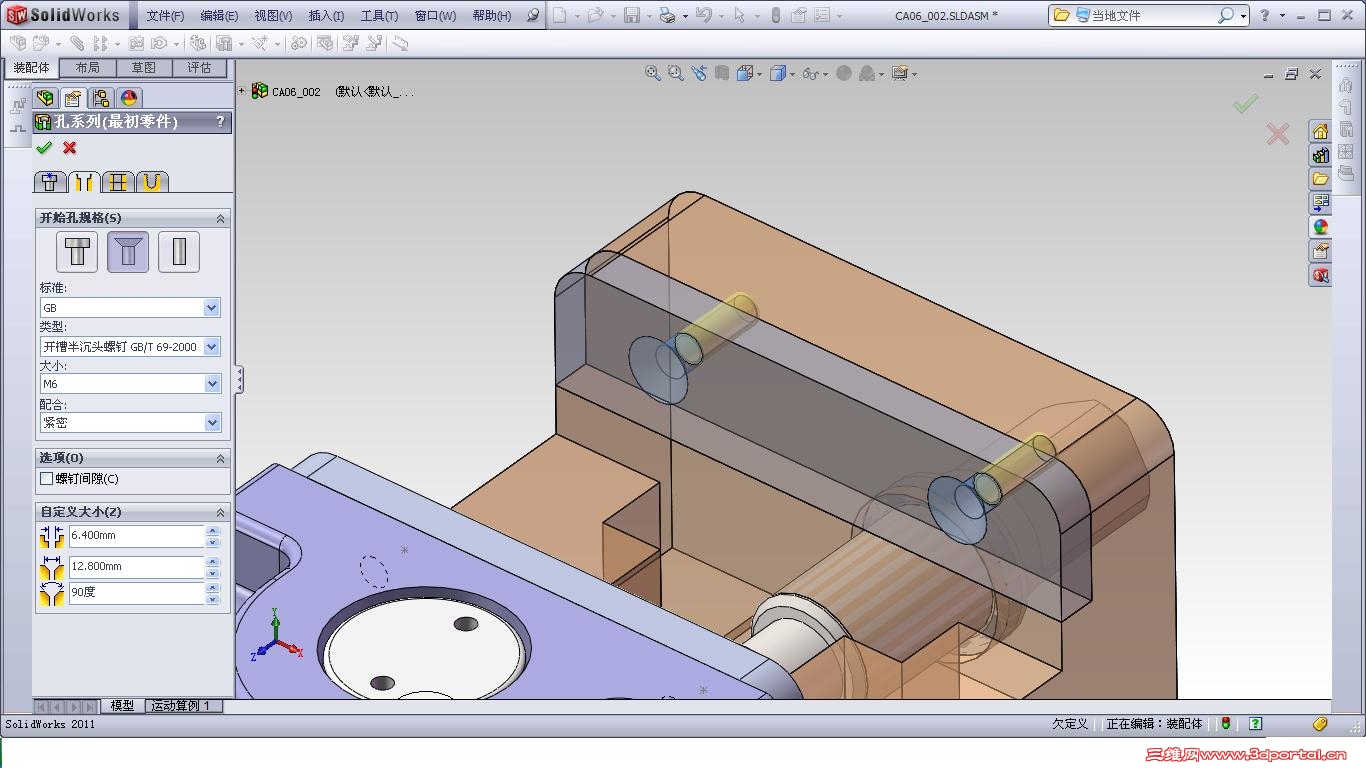
Task: Click the New document icon
Action: coord(559,15)
